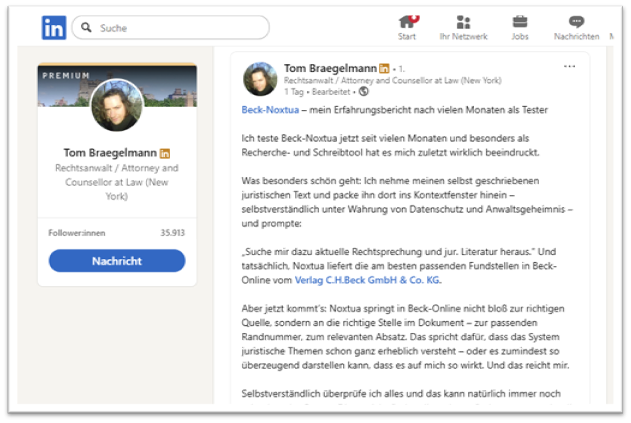
Task: Click the globe visibility icon under author
Action: [x=363, y=92]
